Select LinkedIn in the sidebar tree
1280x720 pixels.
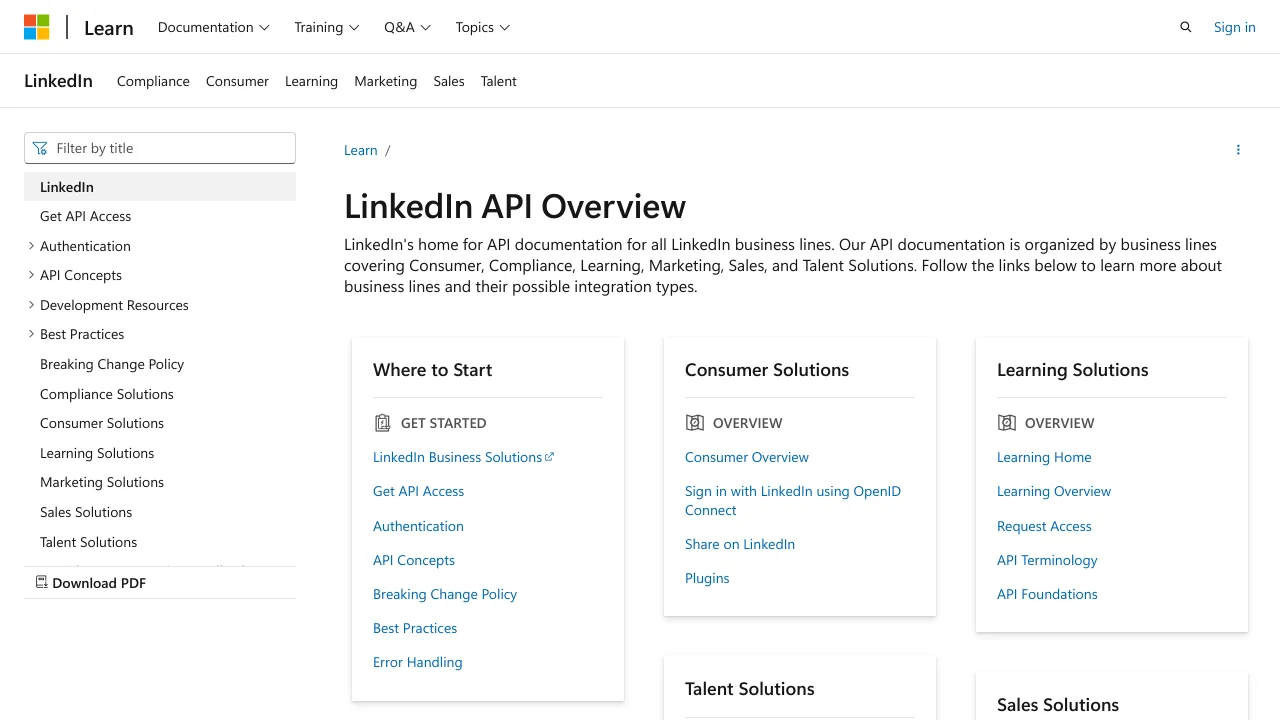[160, 187]
